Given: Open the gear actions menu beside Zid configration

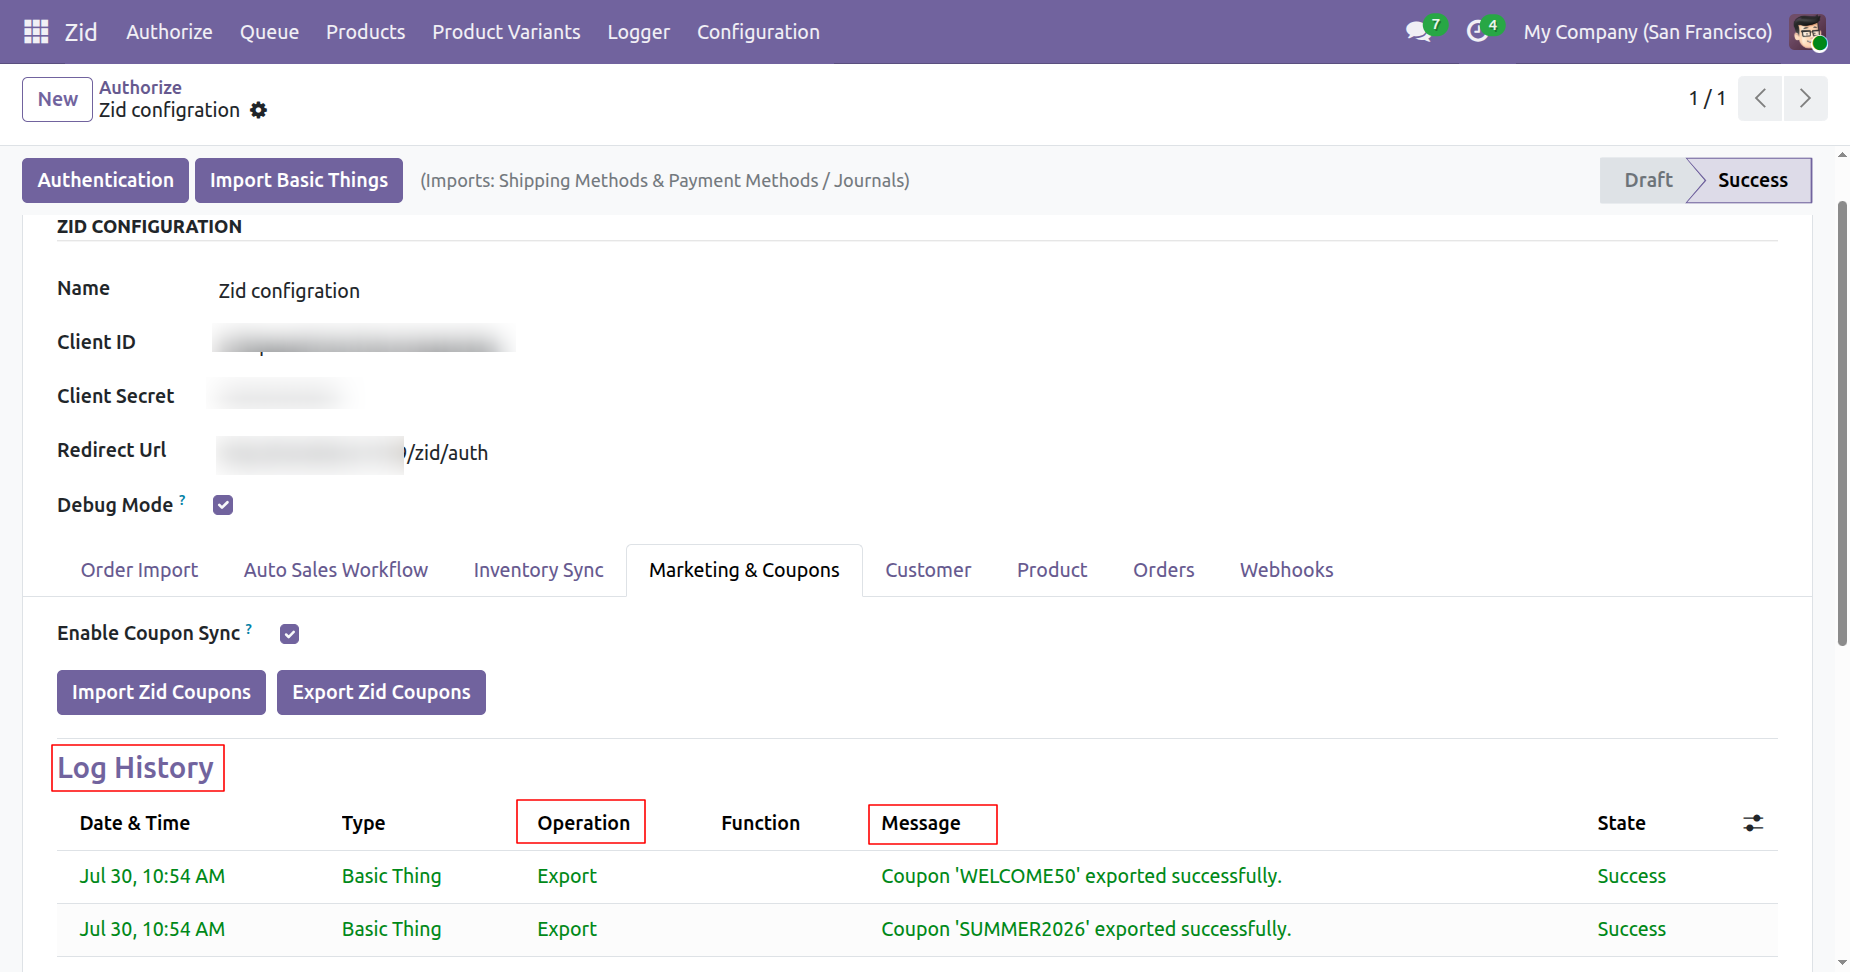Looking at the screenshot, I should [259, 110].
